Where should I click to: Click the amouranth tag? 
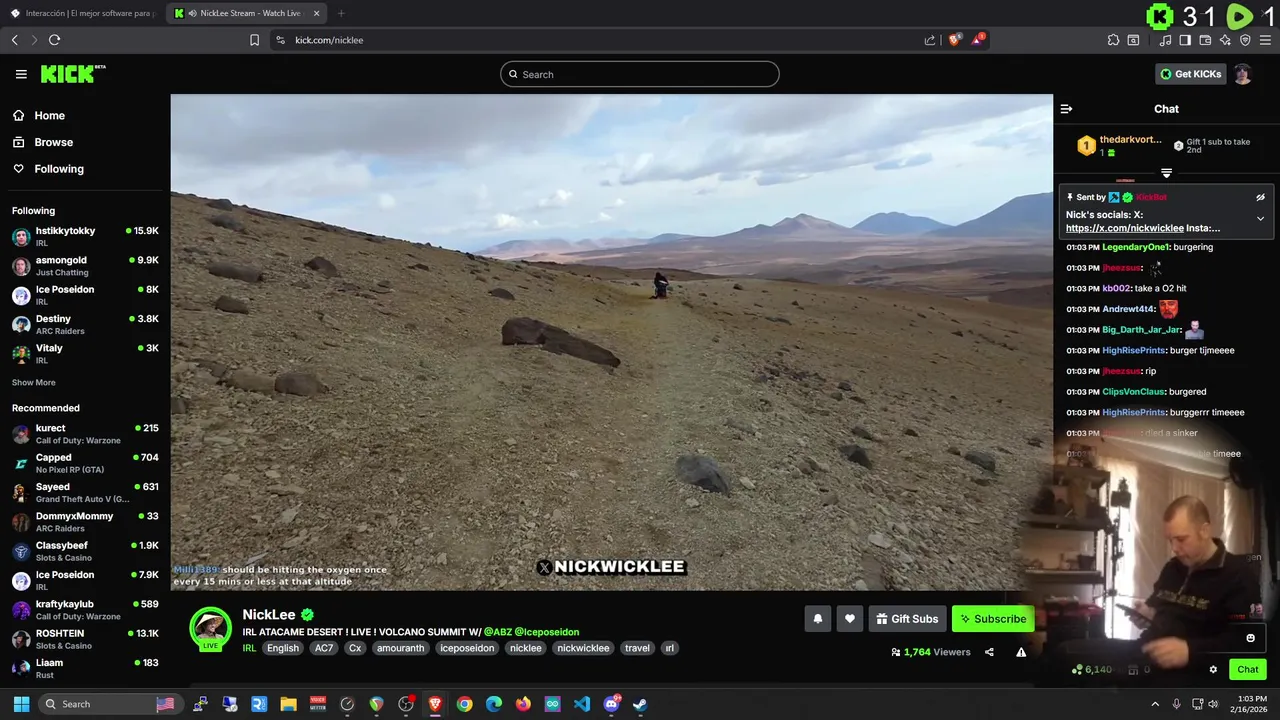(x=400, y=648)
